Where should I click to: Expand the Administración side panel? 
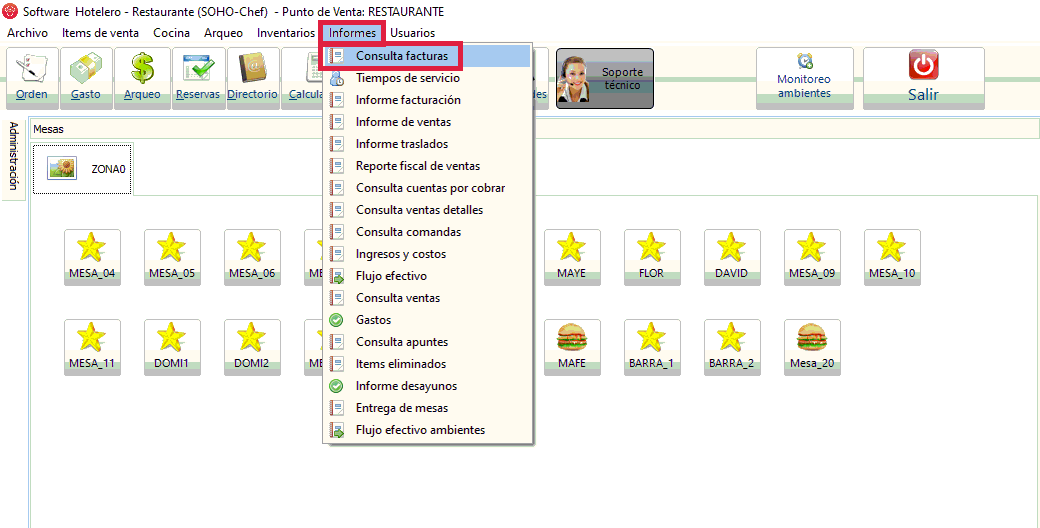(13, 156)
